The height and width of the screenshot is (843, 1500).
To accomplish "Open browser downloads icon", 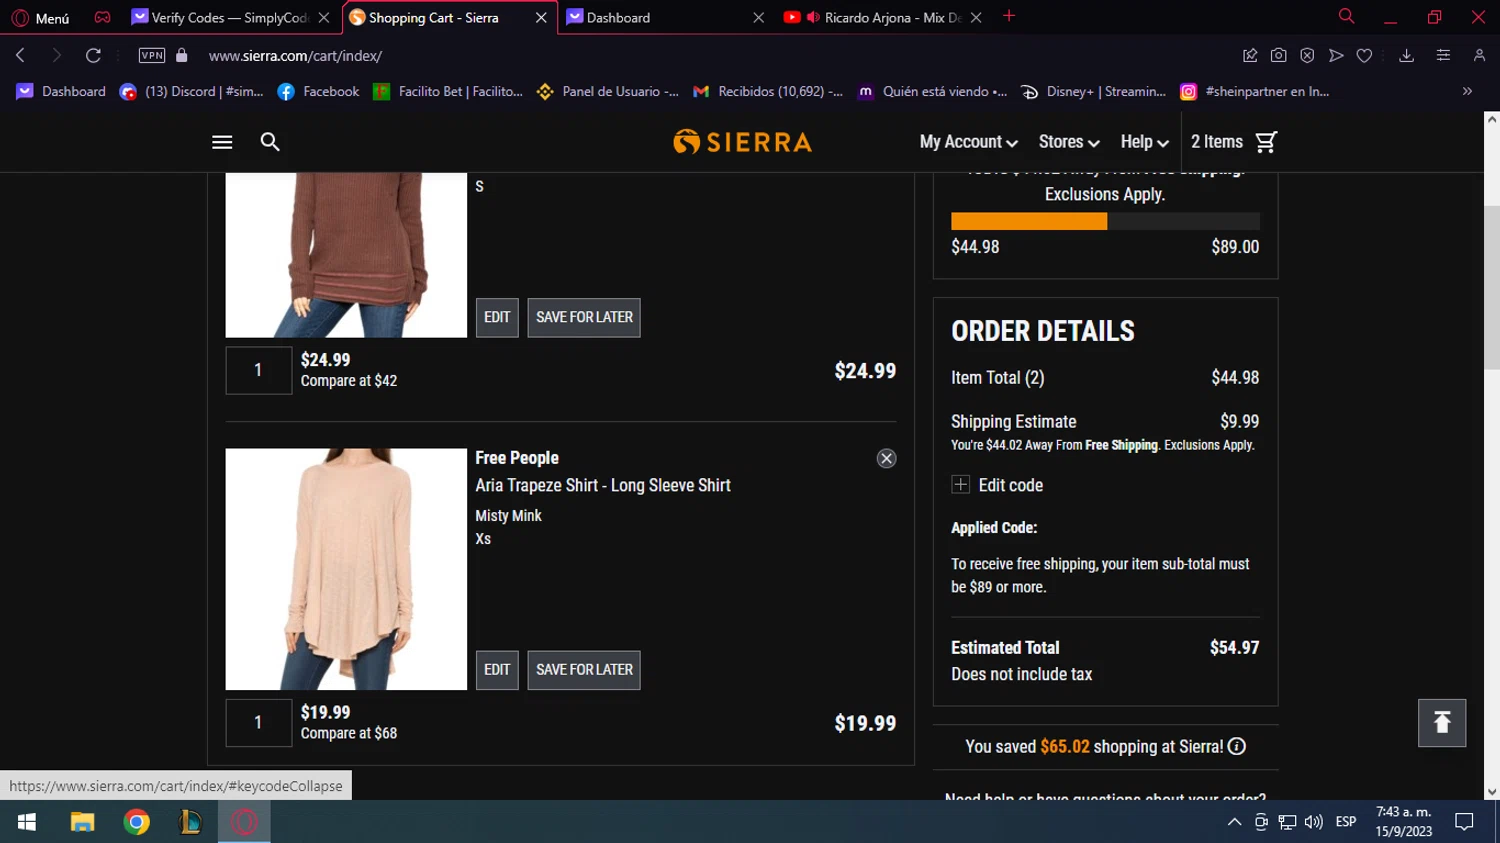I will [x=1406, y=56].
